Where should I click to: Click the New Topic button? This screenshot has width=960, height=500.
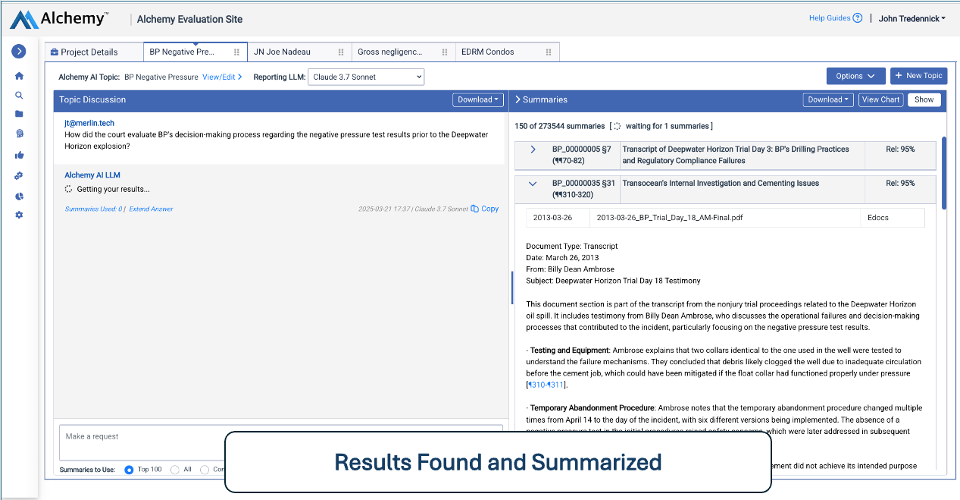click(x=918, y=76)
